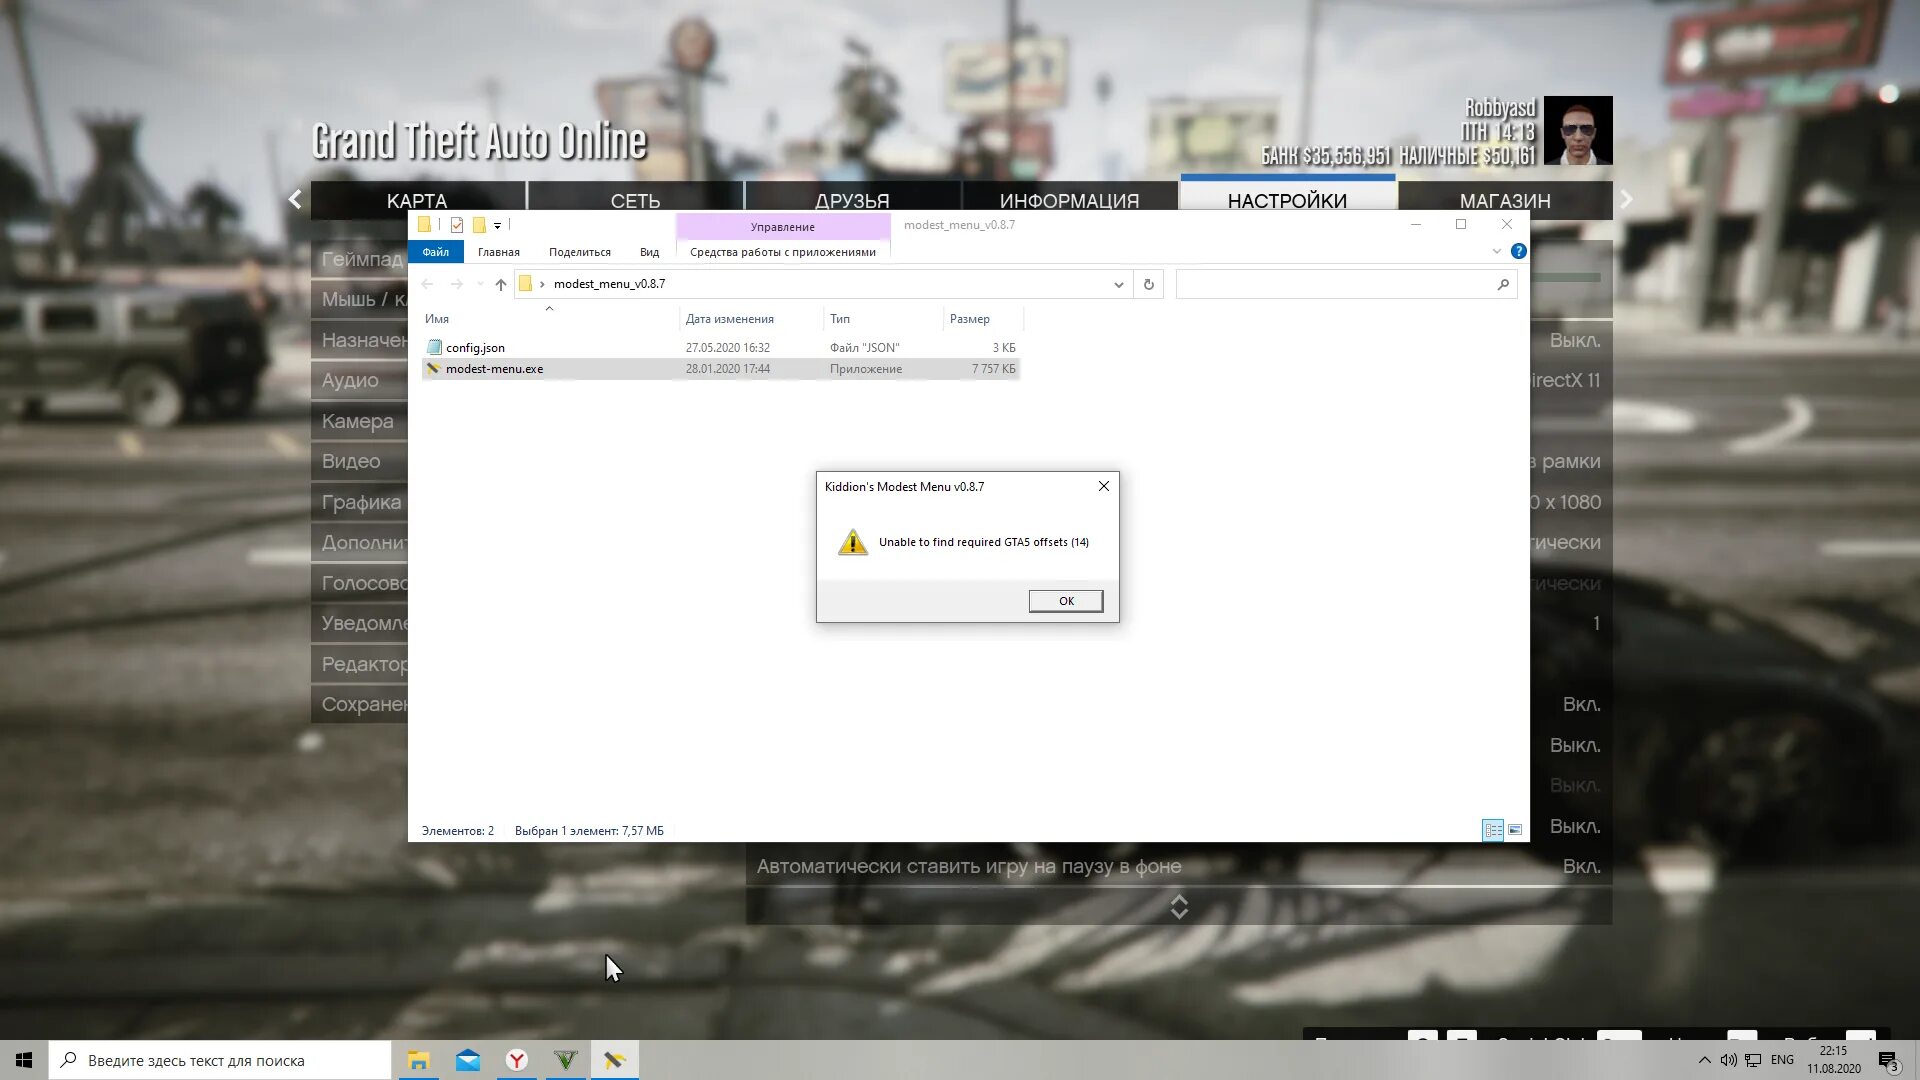Screen dimensions: 1920x1080
Task: Click the Explorer search field
Action: coord(1346,285)
